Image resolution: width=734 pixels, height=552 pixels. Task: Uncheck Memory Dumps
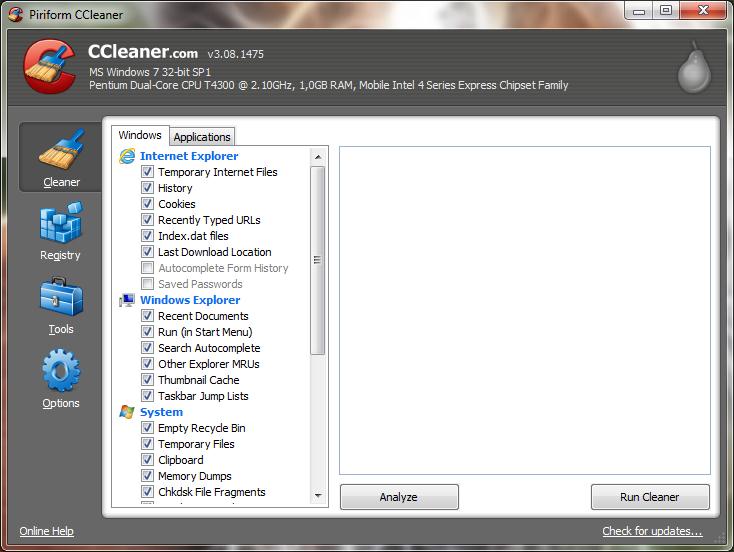click(147, 476)
